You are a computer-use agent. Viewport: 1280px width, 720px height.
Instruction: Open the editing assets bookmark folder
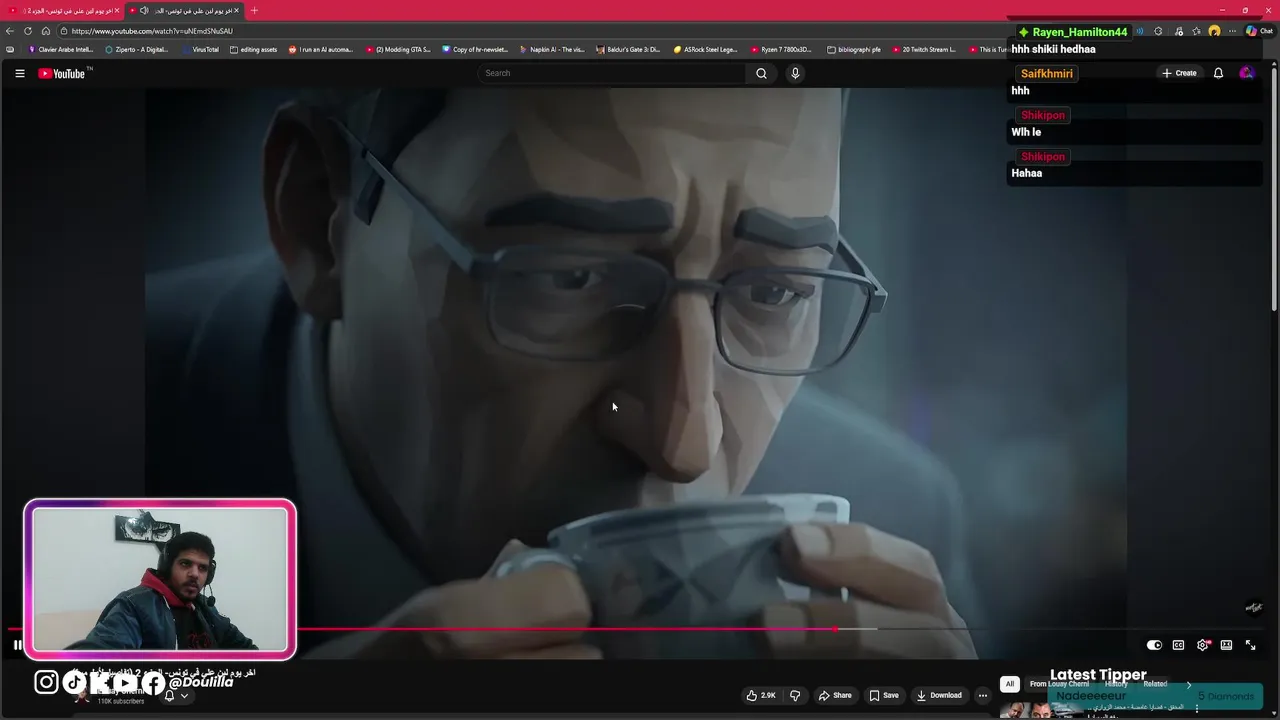(253, 49)
